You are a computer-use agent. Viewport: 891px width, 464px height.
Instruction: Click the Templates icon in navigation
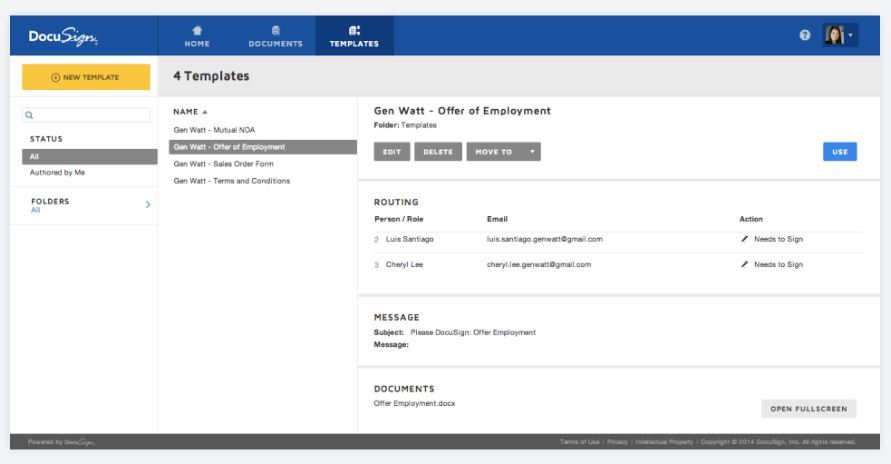click(354, 30)
